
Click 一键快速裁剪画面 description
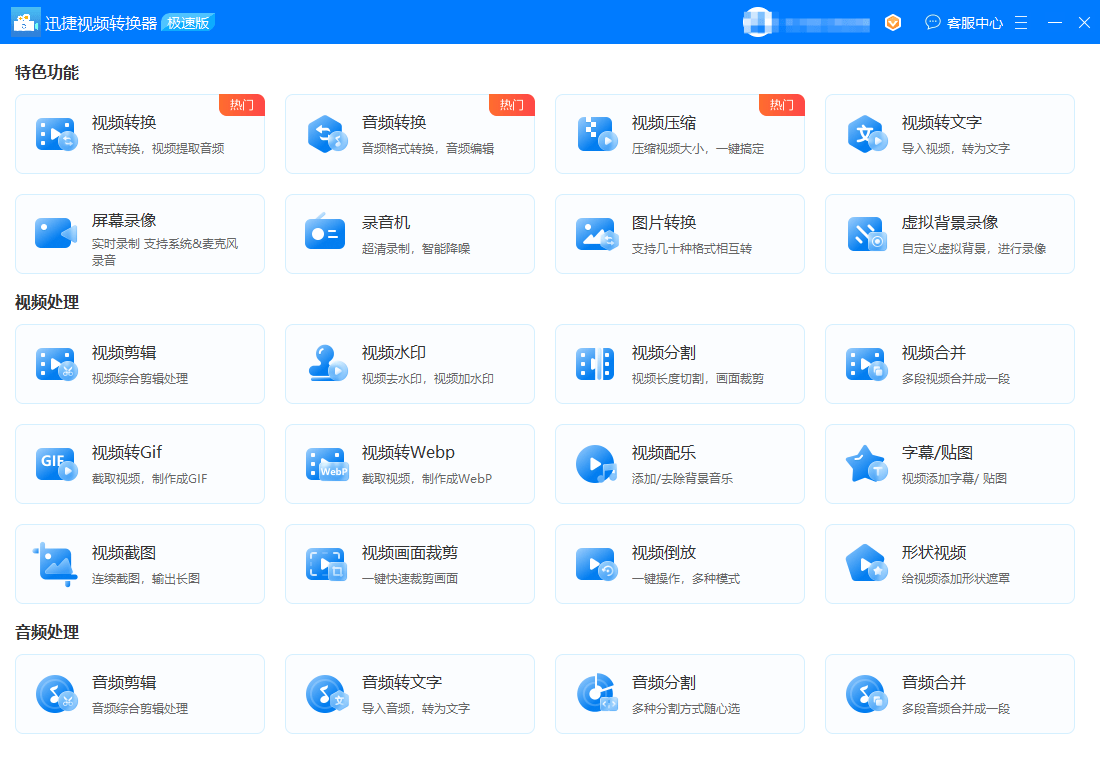pyautogui.click(x=410, y=579)
